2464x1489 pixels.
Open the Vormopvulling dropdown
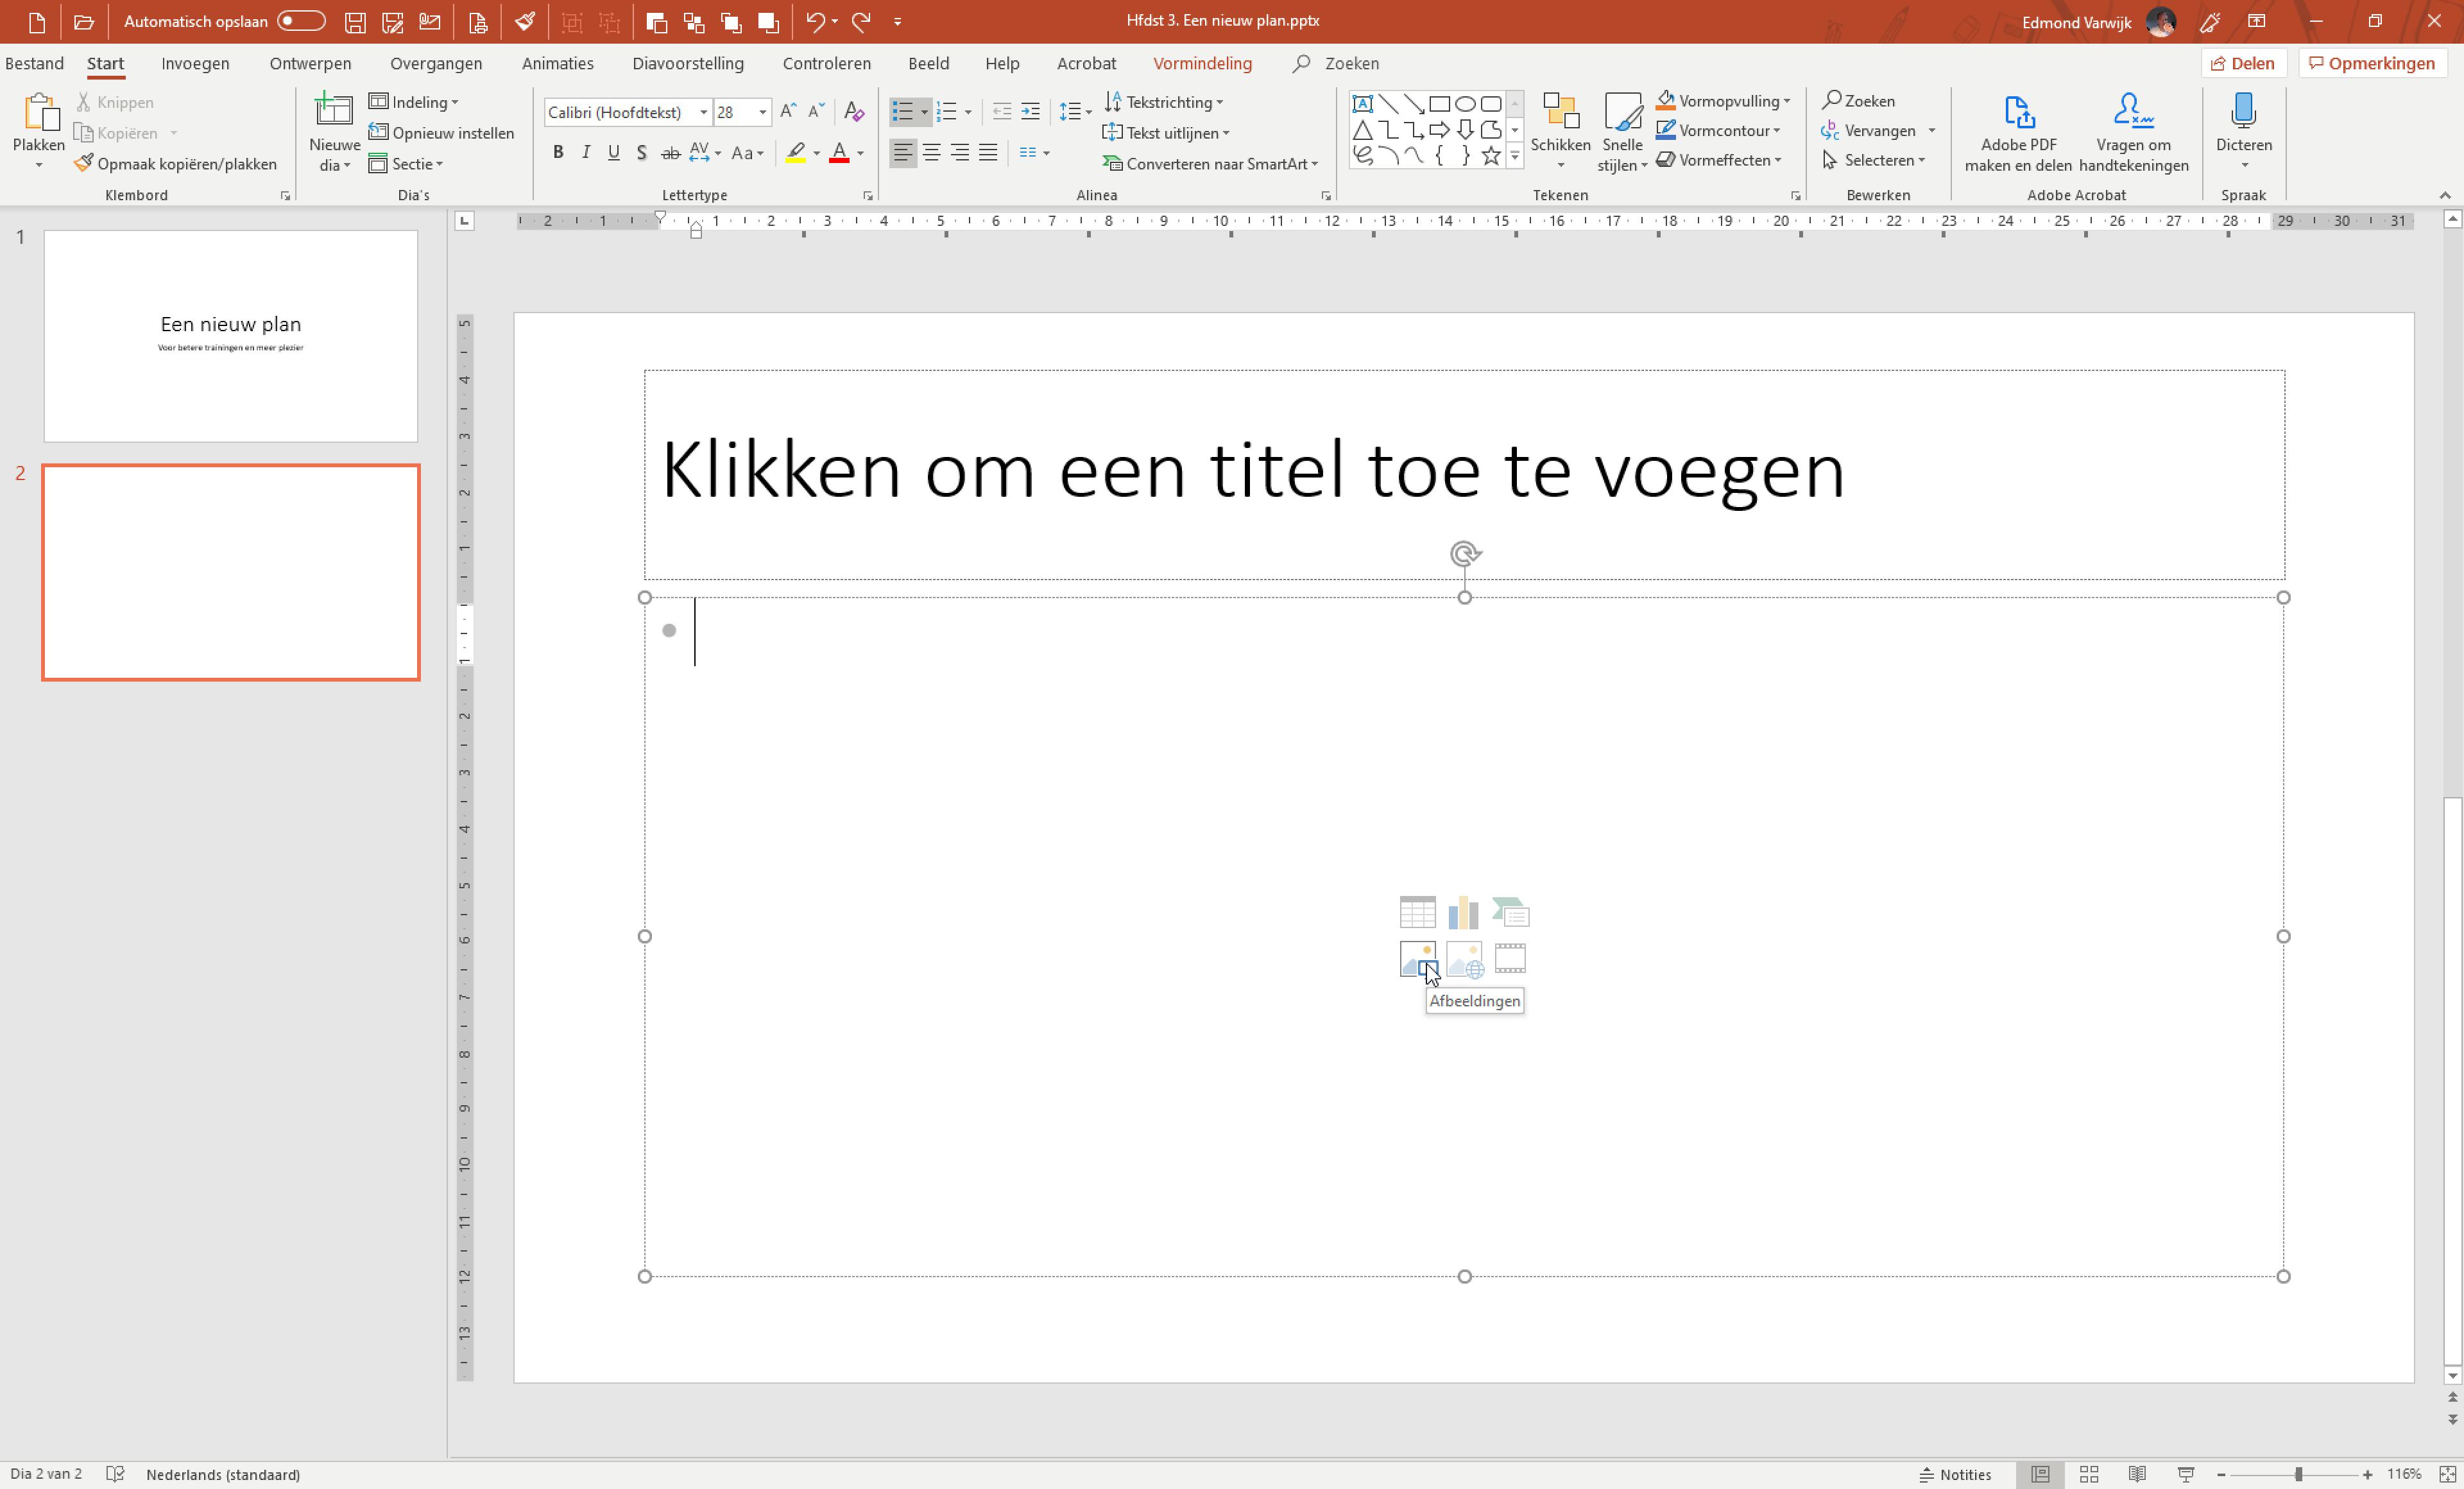[x=1787, y=101]
